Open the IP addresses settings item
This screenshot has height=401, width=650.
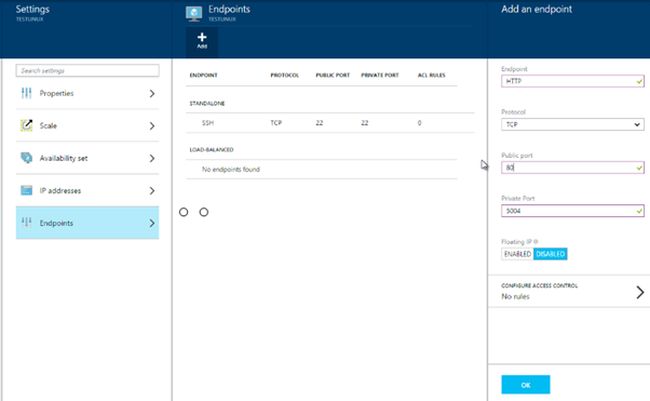tap(87, 190)
